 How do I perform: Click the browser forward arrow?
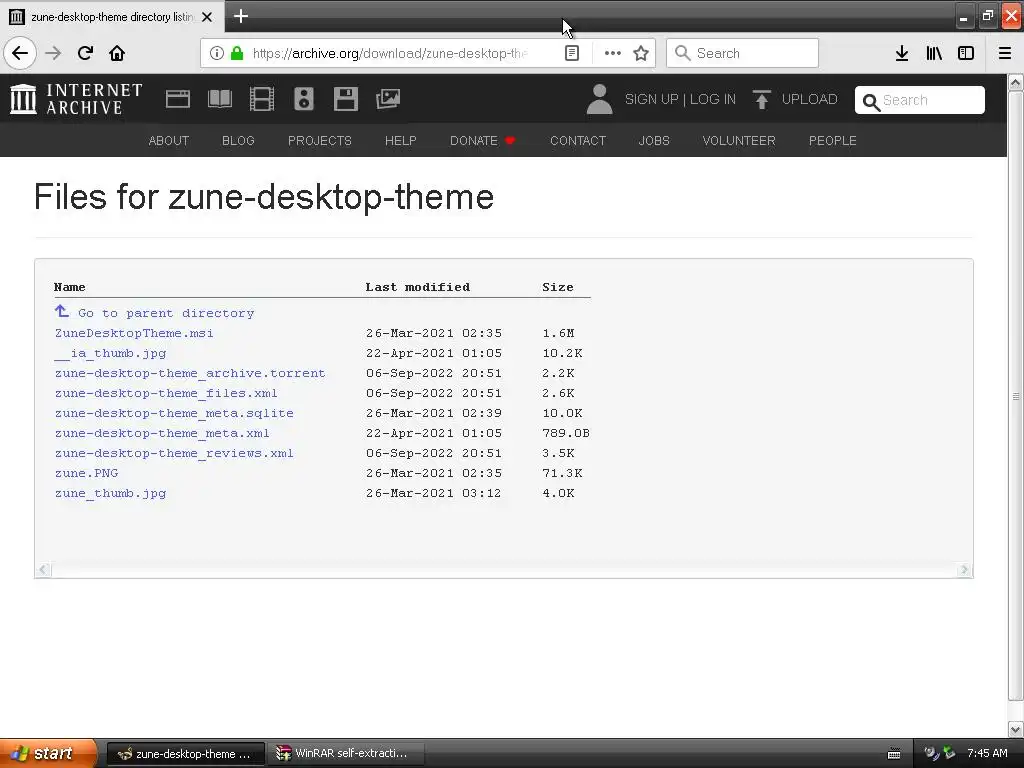tap(53, 53)
